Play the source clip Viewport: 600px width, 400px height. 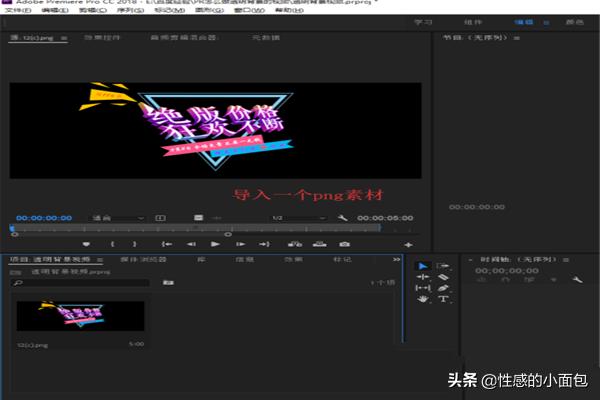[215, 244]
